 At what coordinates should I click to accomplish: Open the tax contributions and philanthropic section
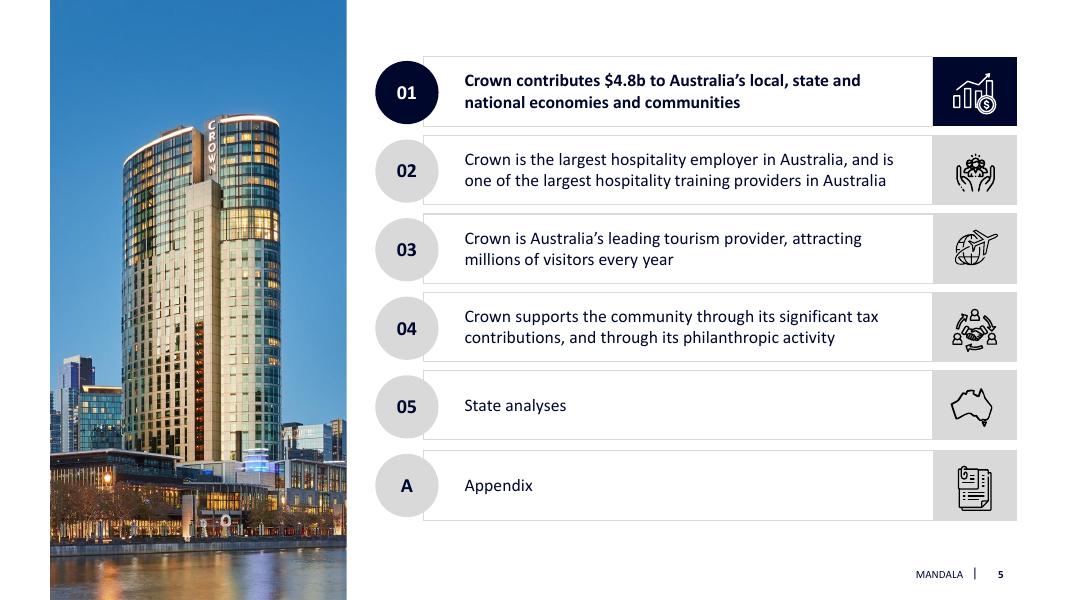click(x=671, y=327)
